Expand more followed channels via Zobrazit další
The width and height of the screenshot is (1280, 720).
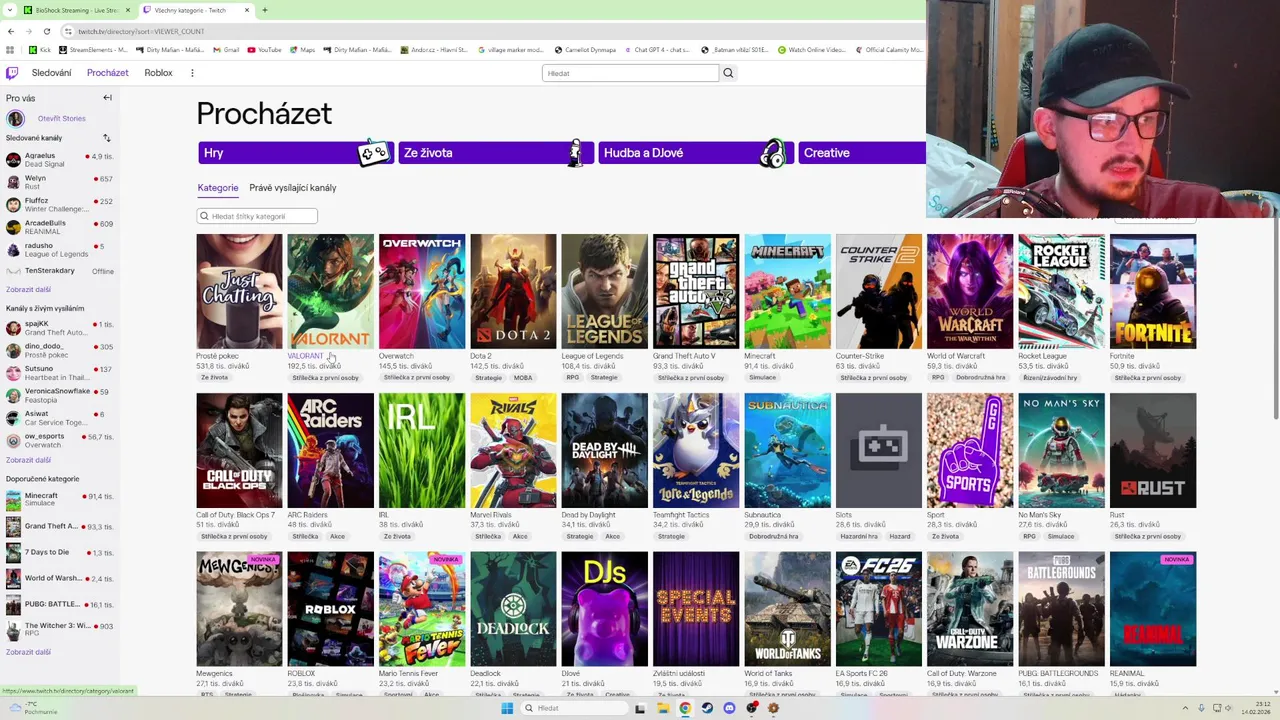28,289
